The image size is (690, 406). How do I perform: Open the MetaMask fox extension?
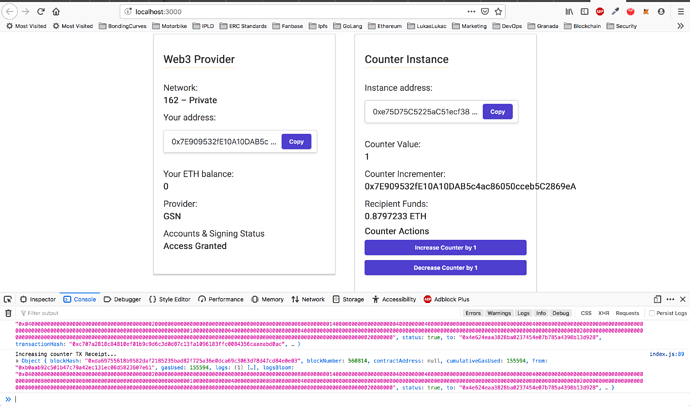(x=646, y=12)
